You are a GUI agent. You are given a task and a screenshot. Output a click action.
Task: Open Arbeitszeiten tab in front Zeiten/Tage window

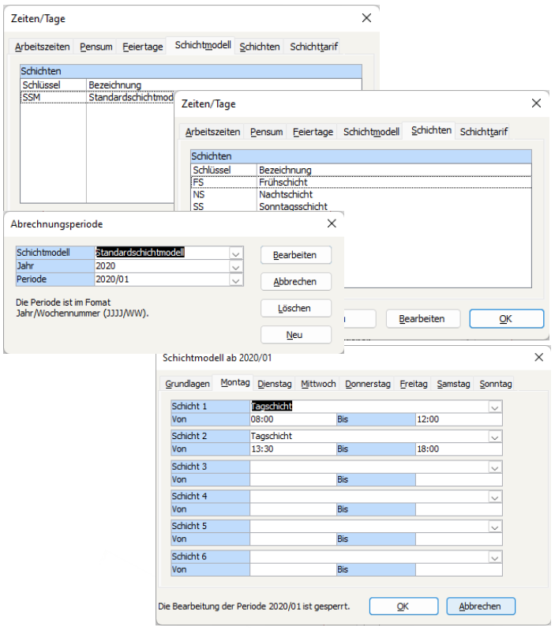tap(213, 132)
